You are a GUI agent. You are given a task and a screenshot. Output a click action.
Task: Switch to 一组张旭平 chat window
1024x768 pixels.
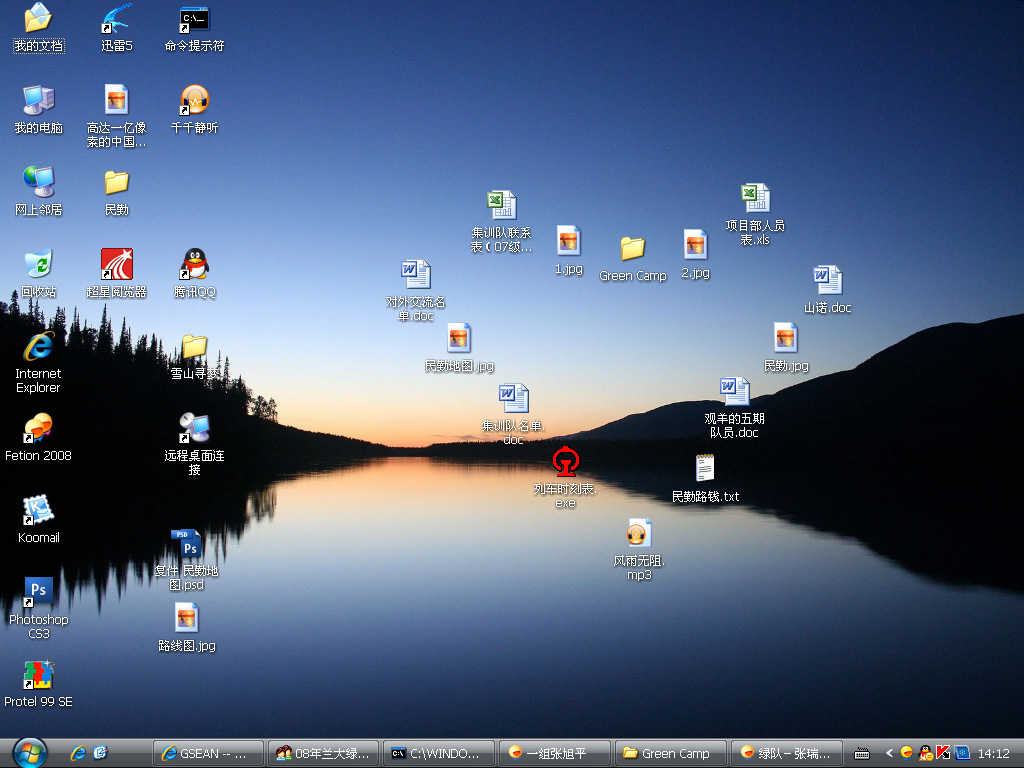pos(555,753)
